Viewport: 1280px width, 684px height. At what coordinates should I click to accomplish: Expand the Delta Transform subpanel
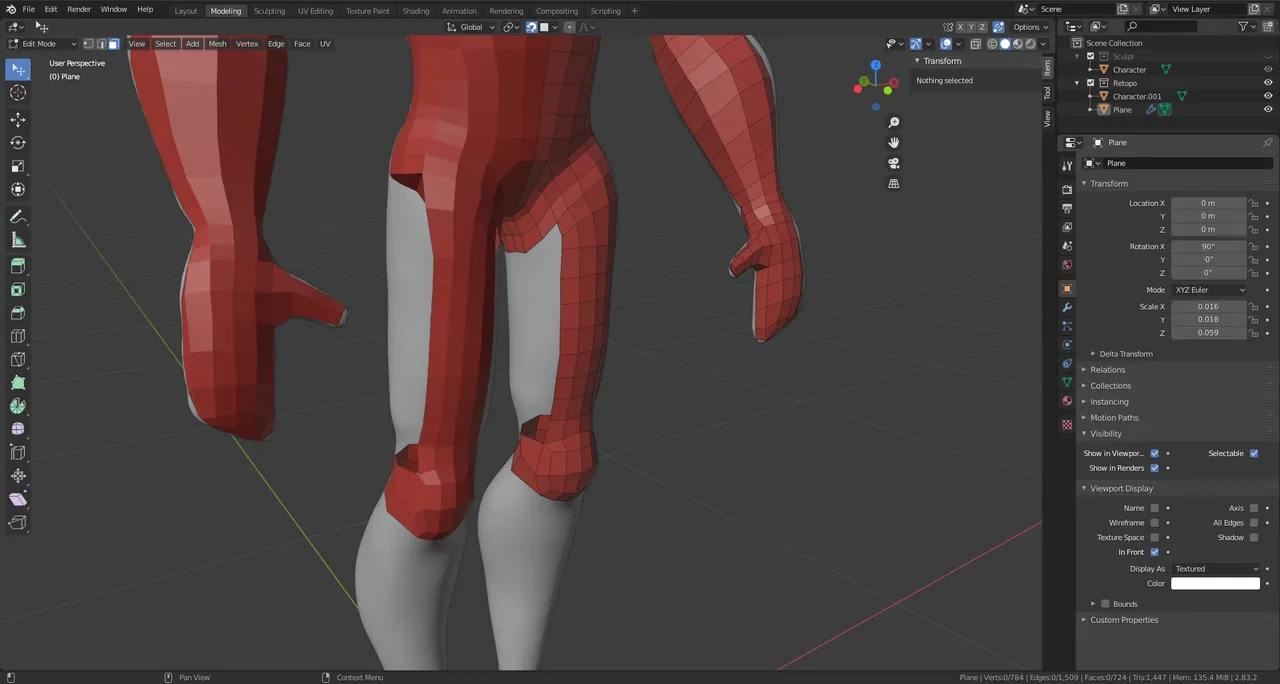click(x=1125, y=353)
